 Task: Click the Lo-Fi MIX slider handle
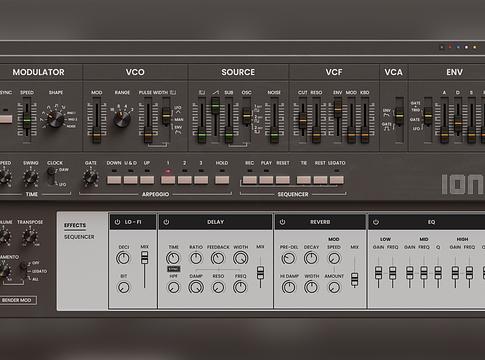pos(144,258)
